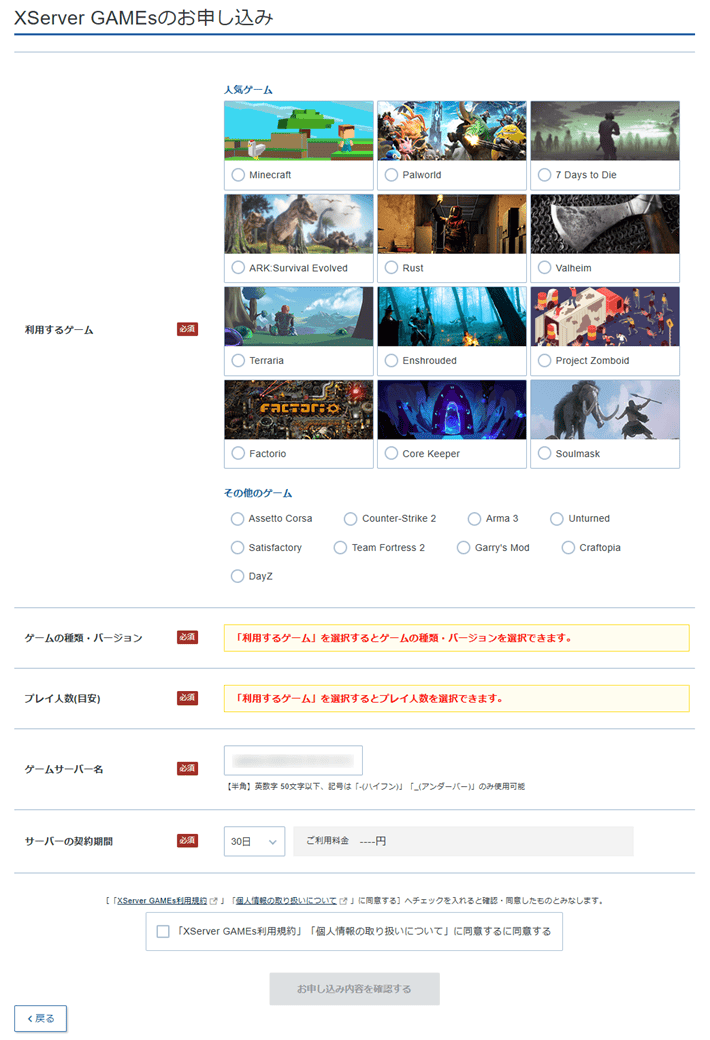Click external link icon after 個人情報の取り扱いについて
The image size is (710, 1040).
(x=343, y=901)
